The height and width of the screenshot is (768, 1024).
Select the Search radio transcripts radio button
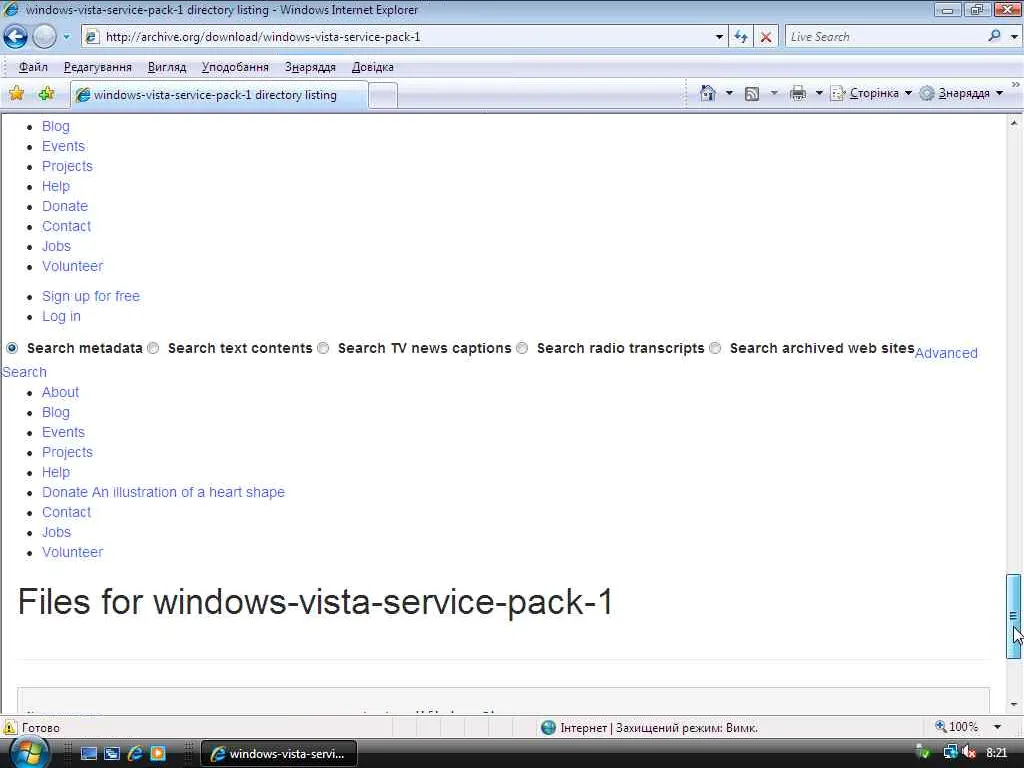tap(522, 348)
